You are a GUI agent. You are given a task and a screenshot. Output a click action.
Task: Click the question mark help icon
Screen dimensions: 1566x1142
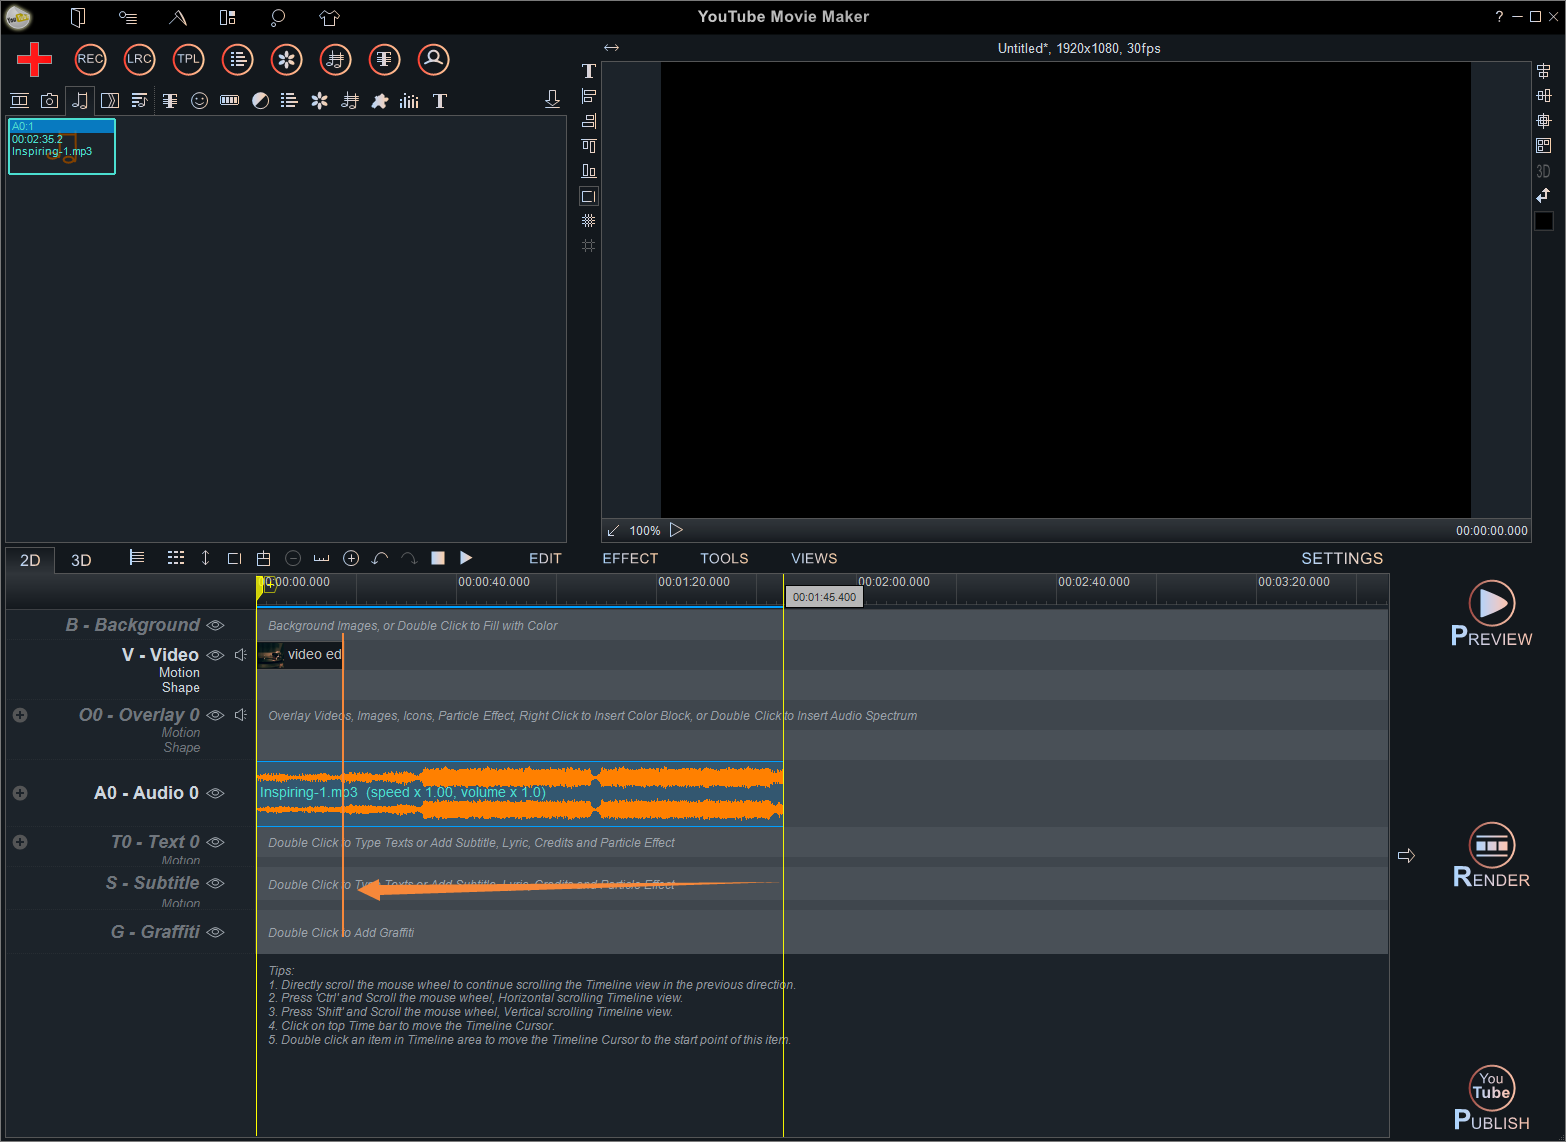coord(1499,16)
